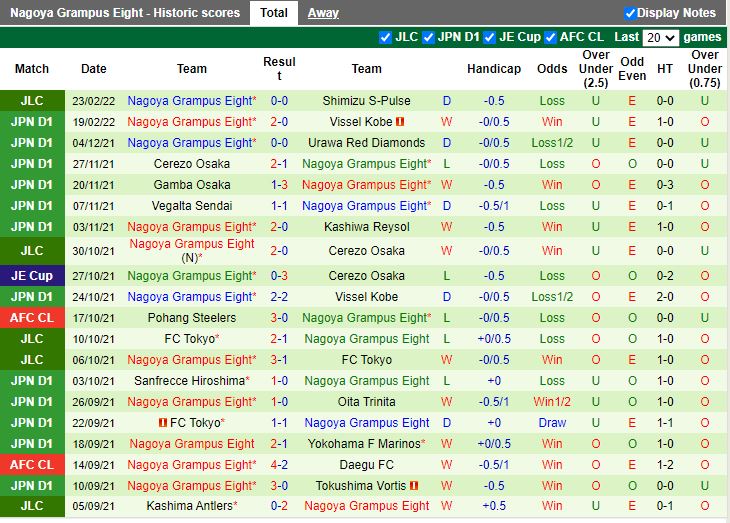Open Yokohama F Marinos team link
This screenshot has height=523, width=730.
point(364,444)
